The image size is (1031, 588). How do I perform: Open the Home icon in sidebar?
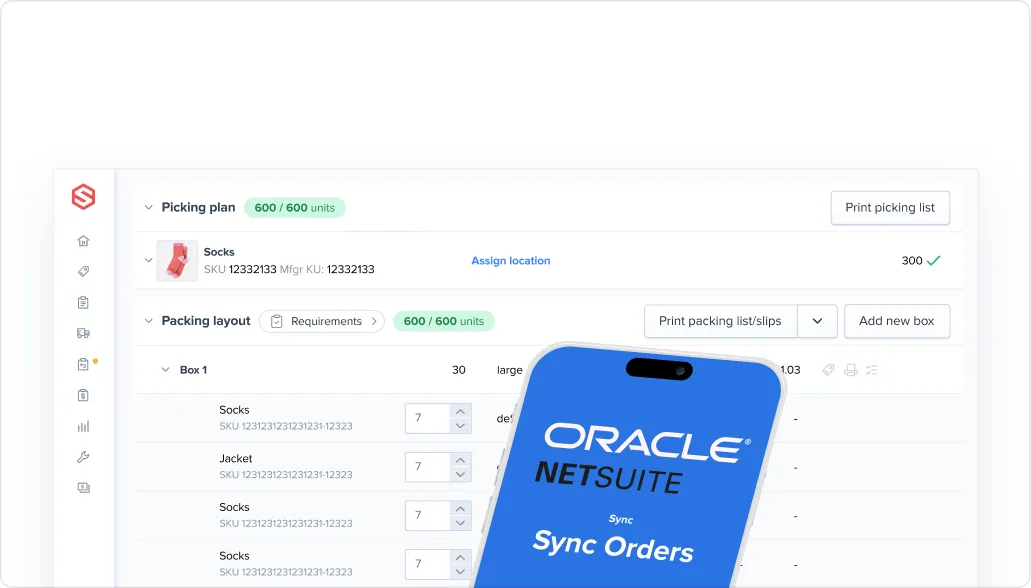click(83, 240)
